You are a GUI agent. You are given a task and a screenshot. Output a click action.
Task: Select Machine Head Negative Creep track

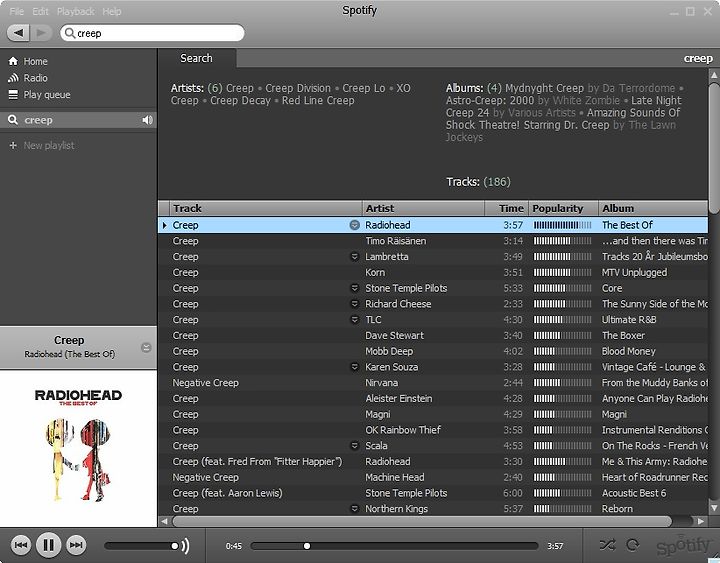[x=433, y=478]
